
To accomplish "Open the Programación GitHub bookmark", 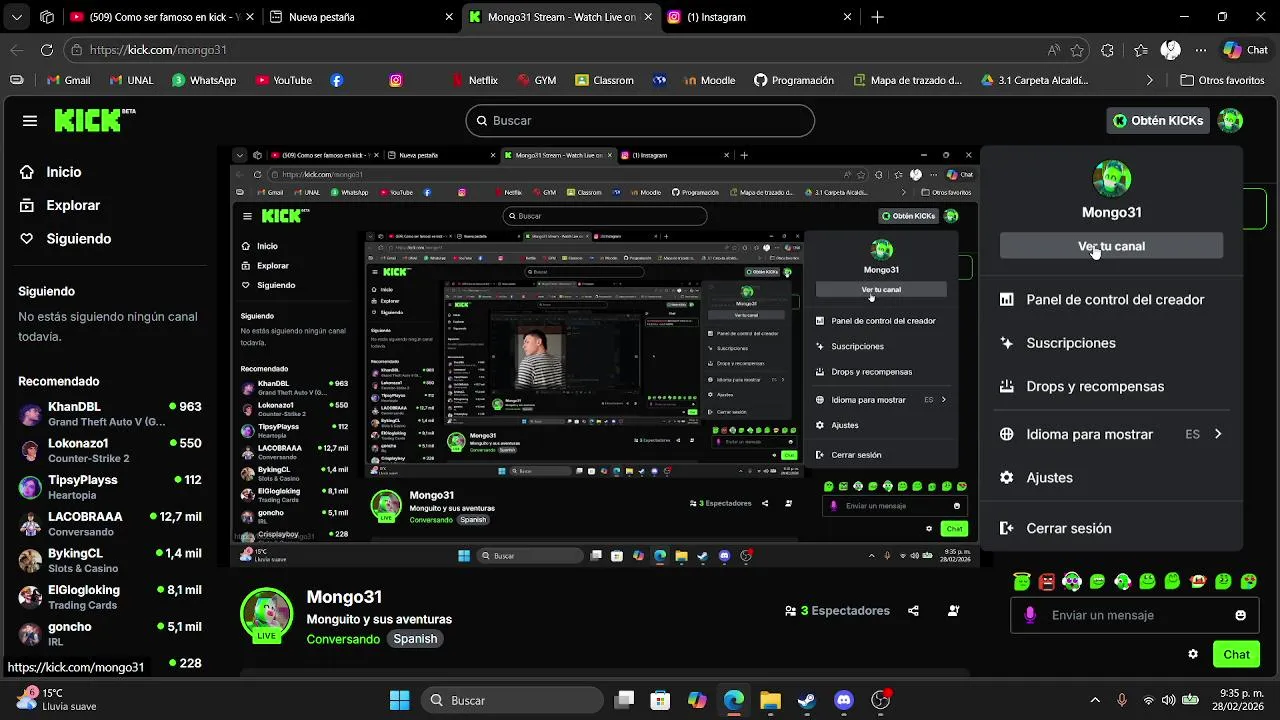I will tap(793, 80).
